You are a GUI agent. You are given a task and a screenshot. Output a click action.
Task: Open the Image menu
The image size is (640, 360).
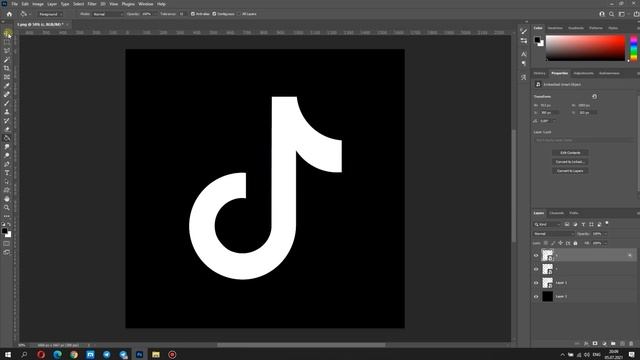38,4
